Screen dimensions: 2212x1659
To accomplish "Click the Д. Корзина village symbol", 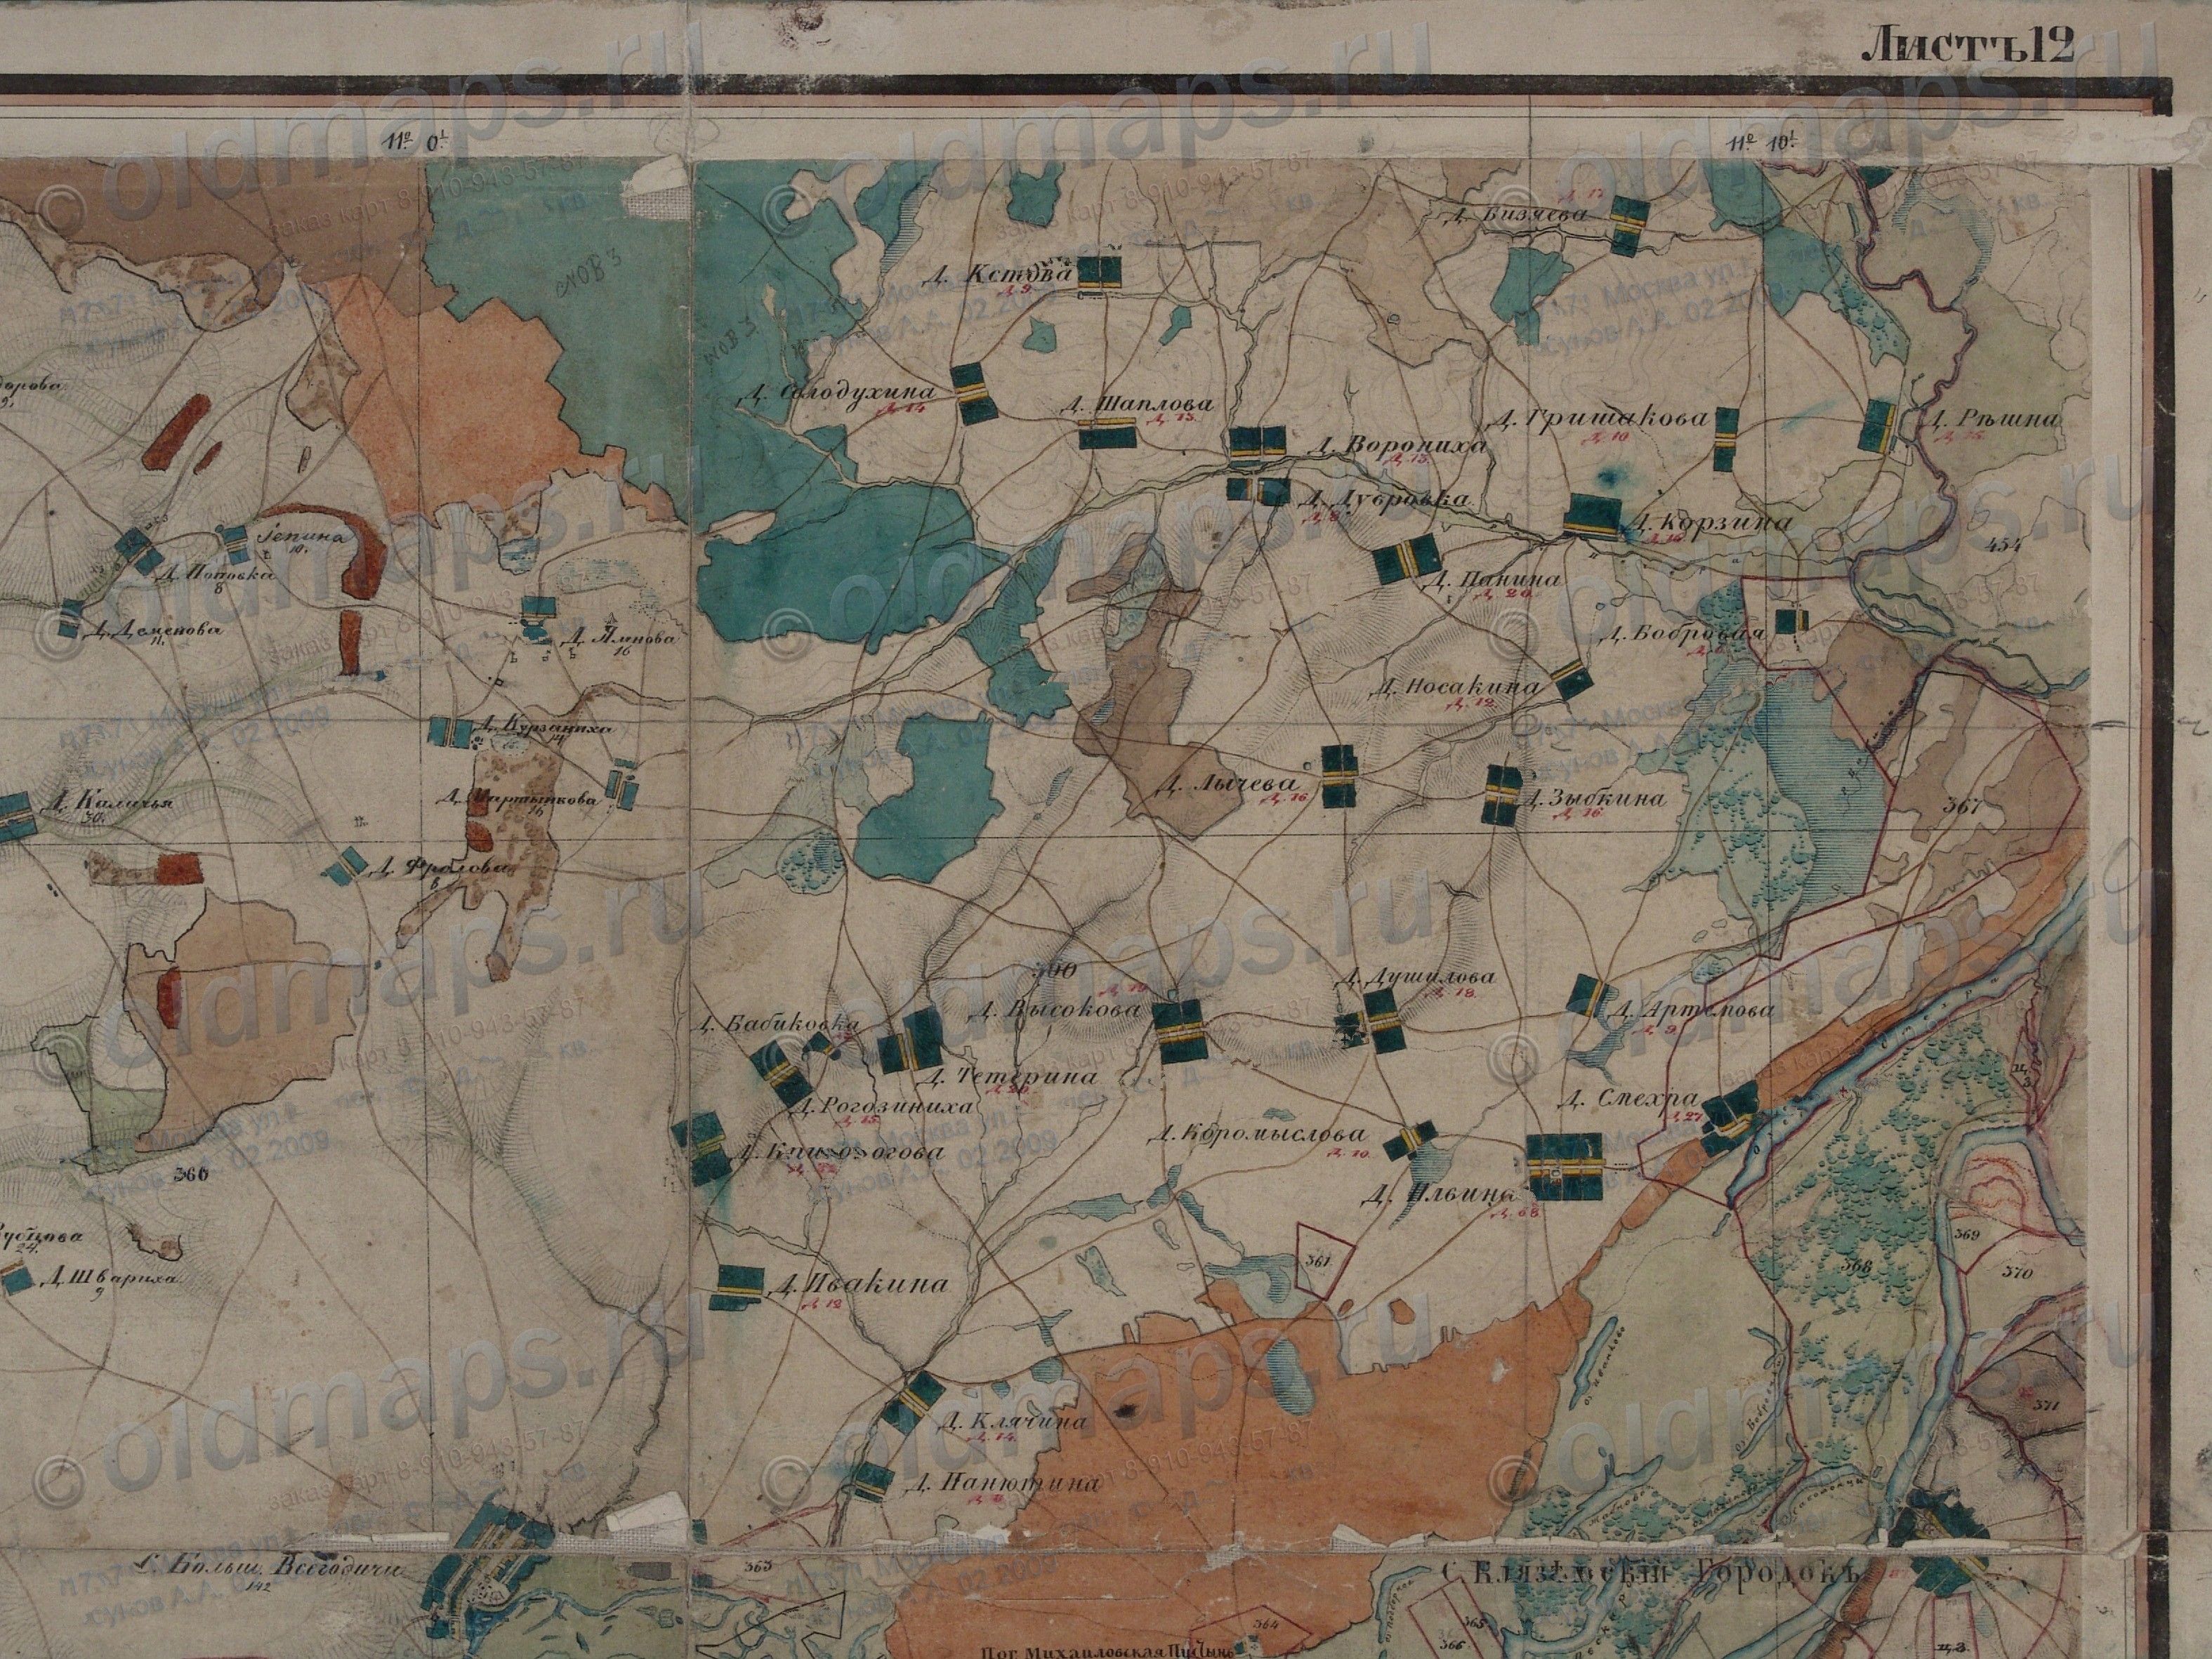I will click(x=1593, y=517).
